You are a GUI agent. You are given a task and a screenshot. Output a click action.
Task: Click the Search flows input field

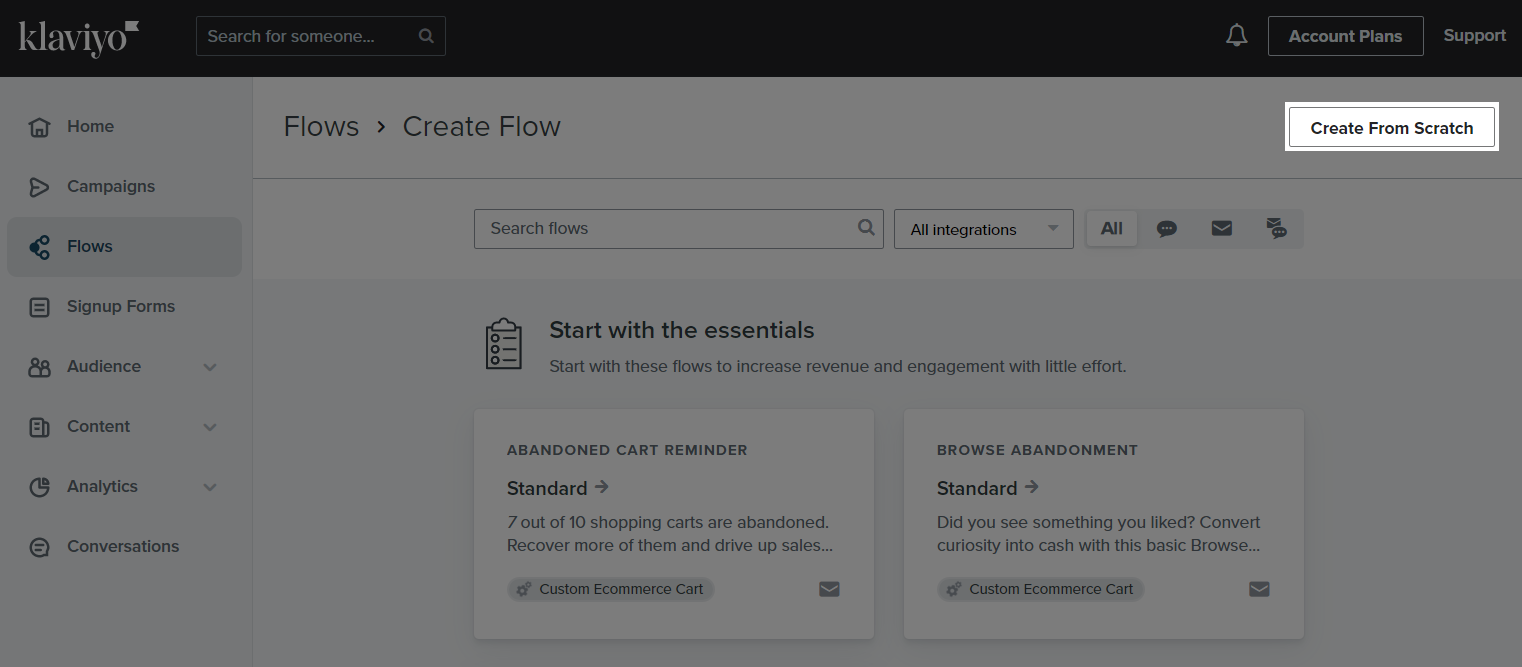(665, 228)
